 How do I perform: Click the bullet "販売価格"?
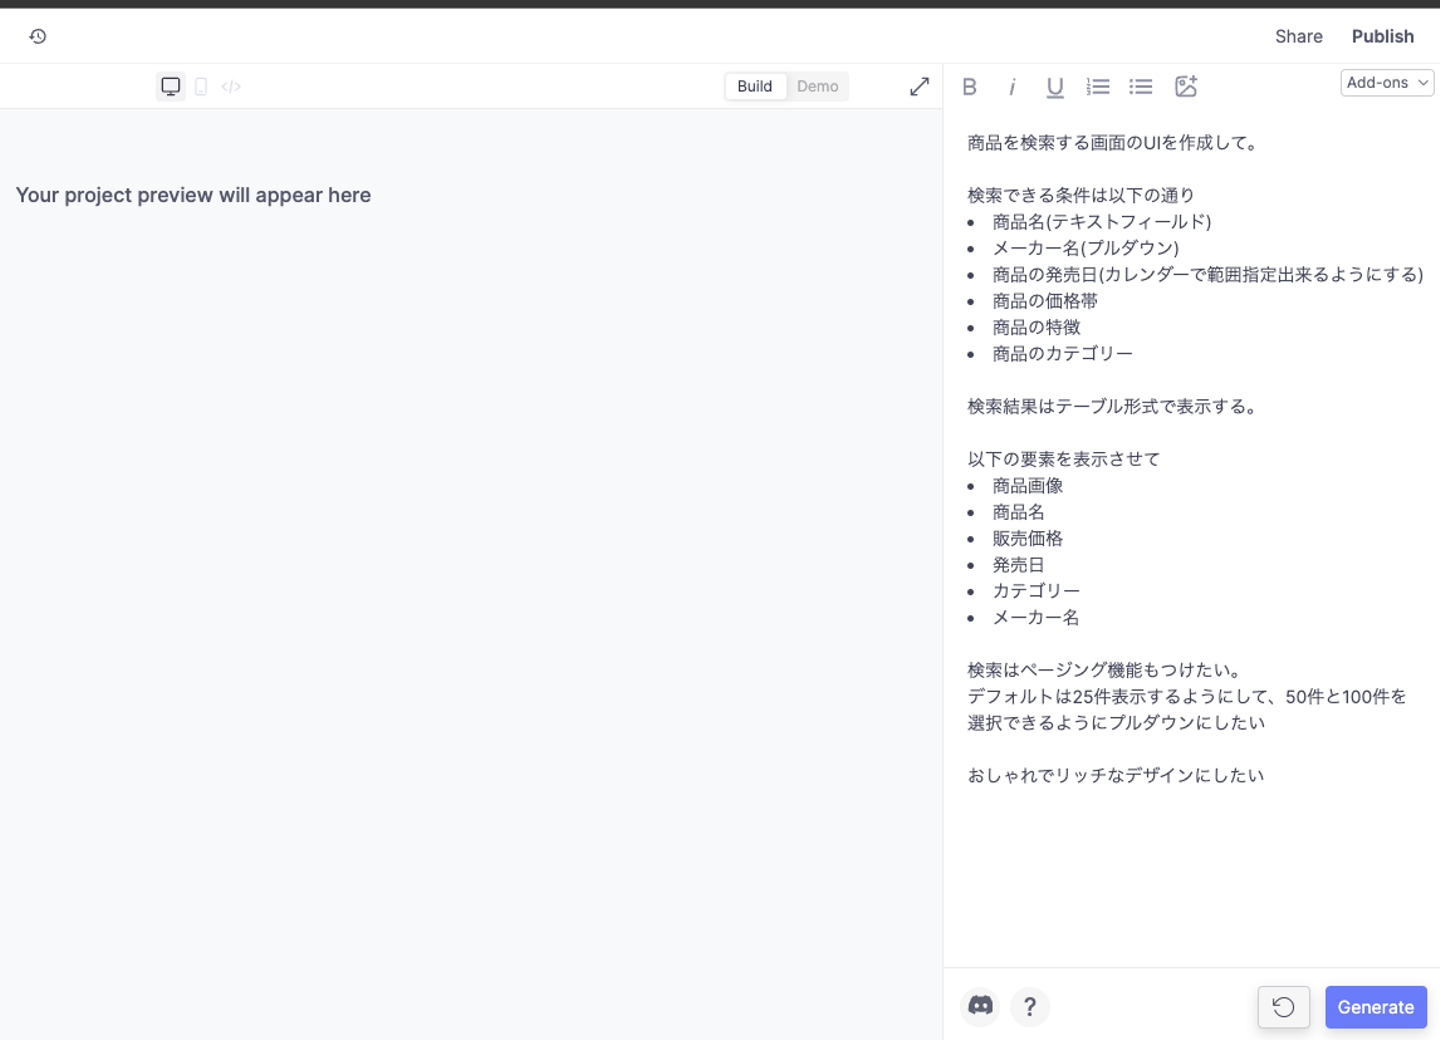(x=1028, y=539)
